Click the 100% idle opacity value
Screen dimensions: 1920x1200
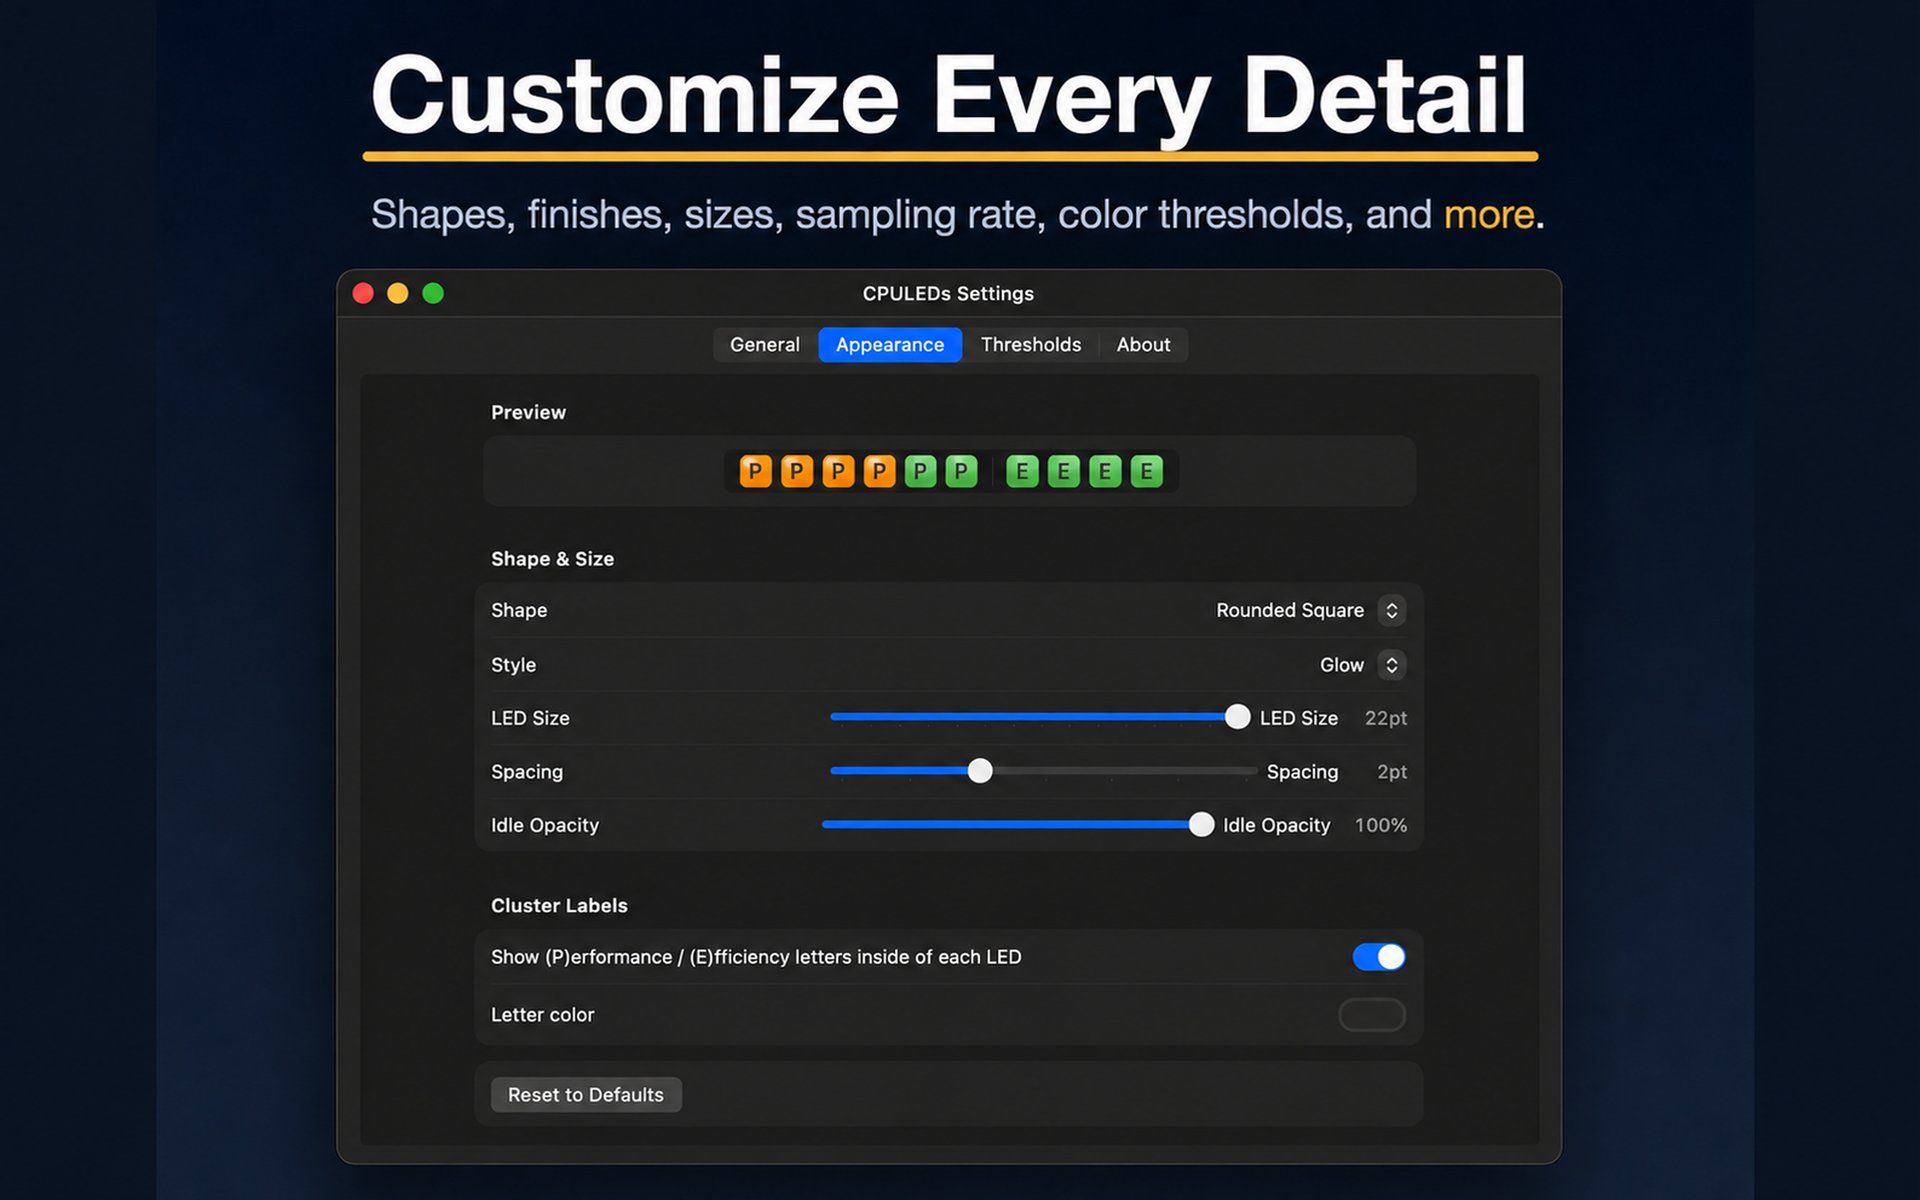(1381, 825)
